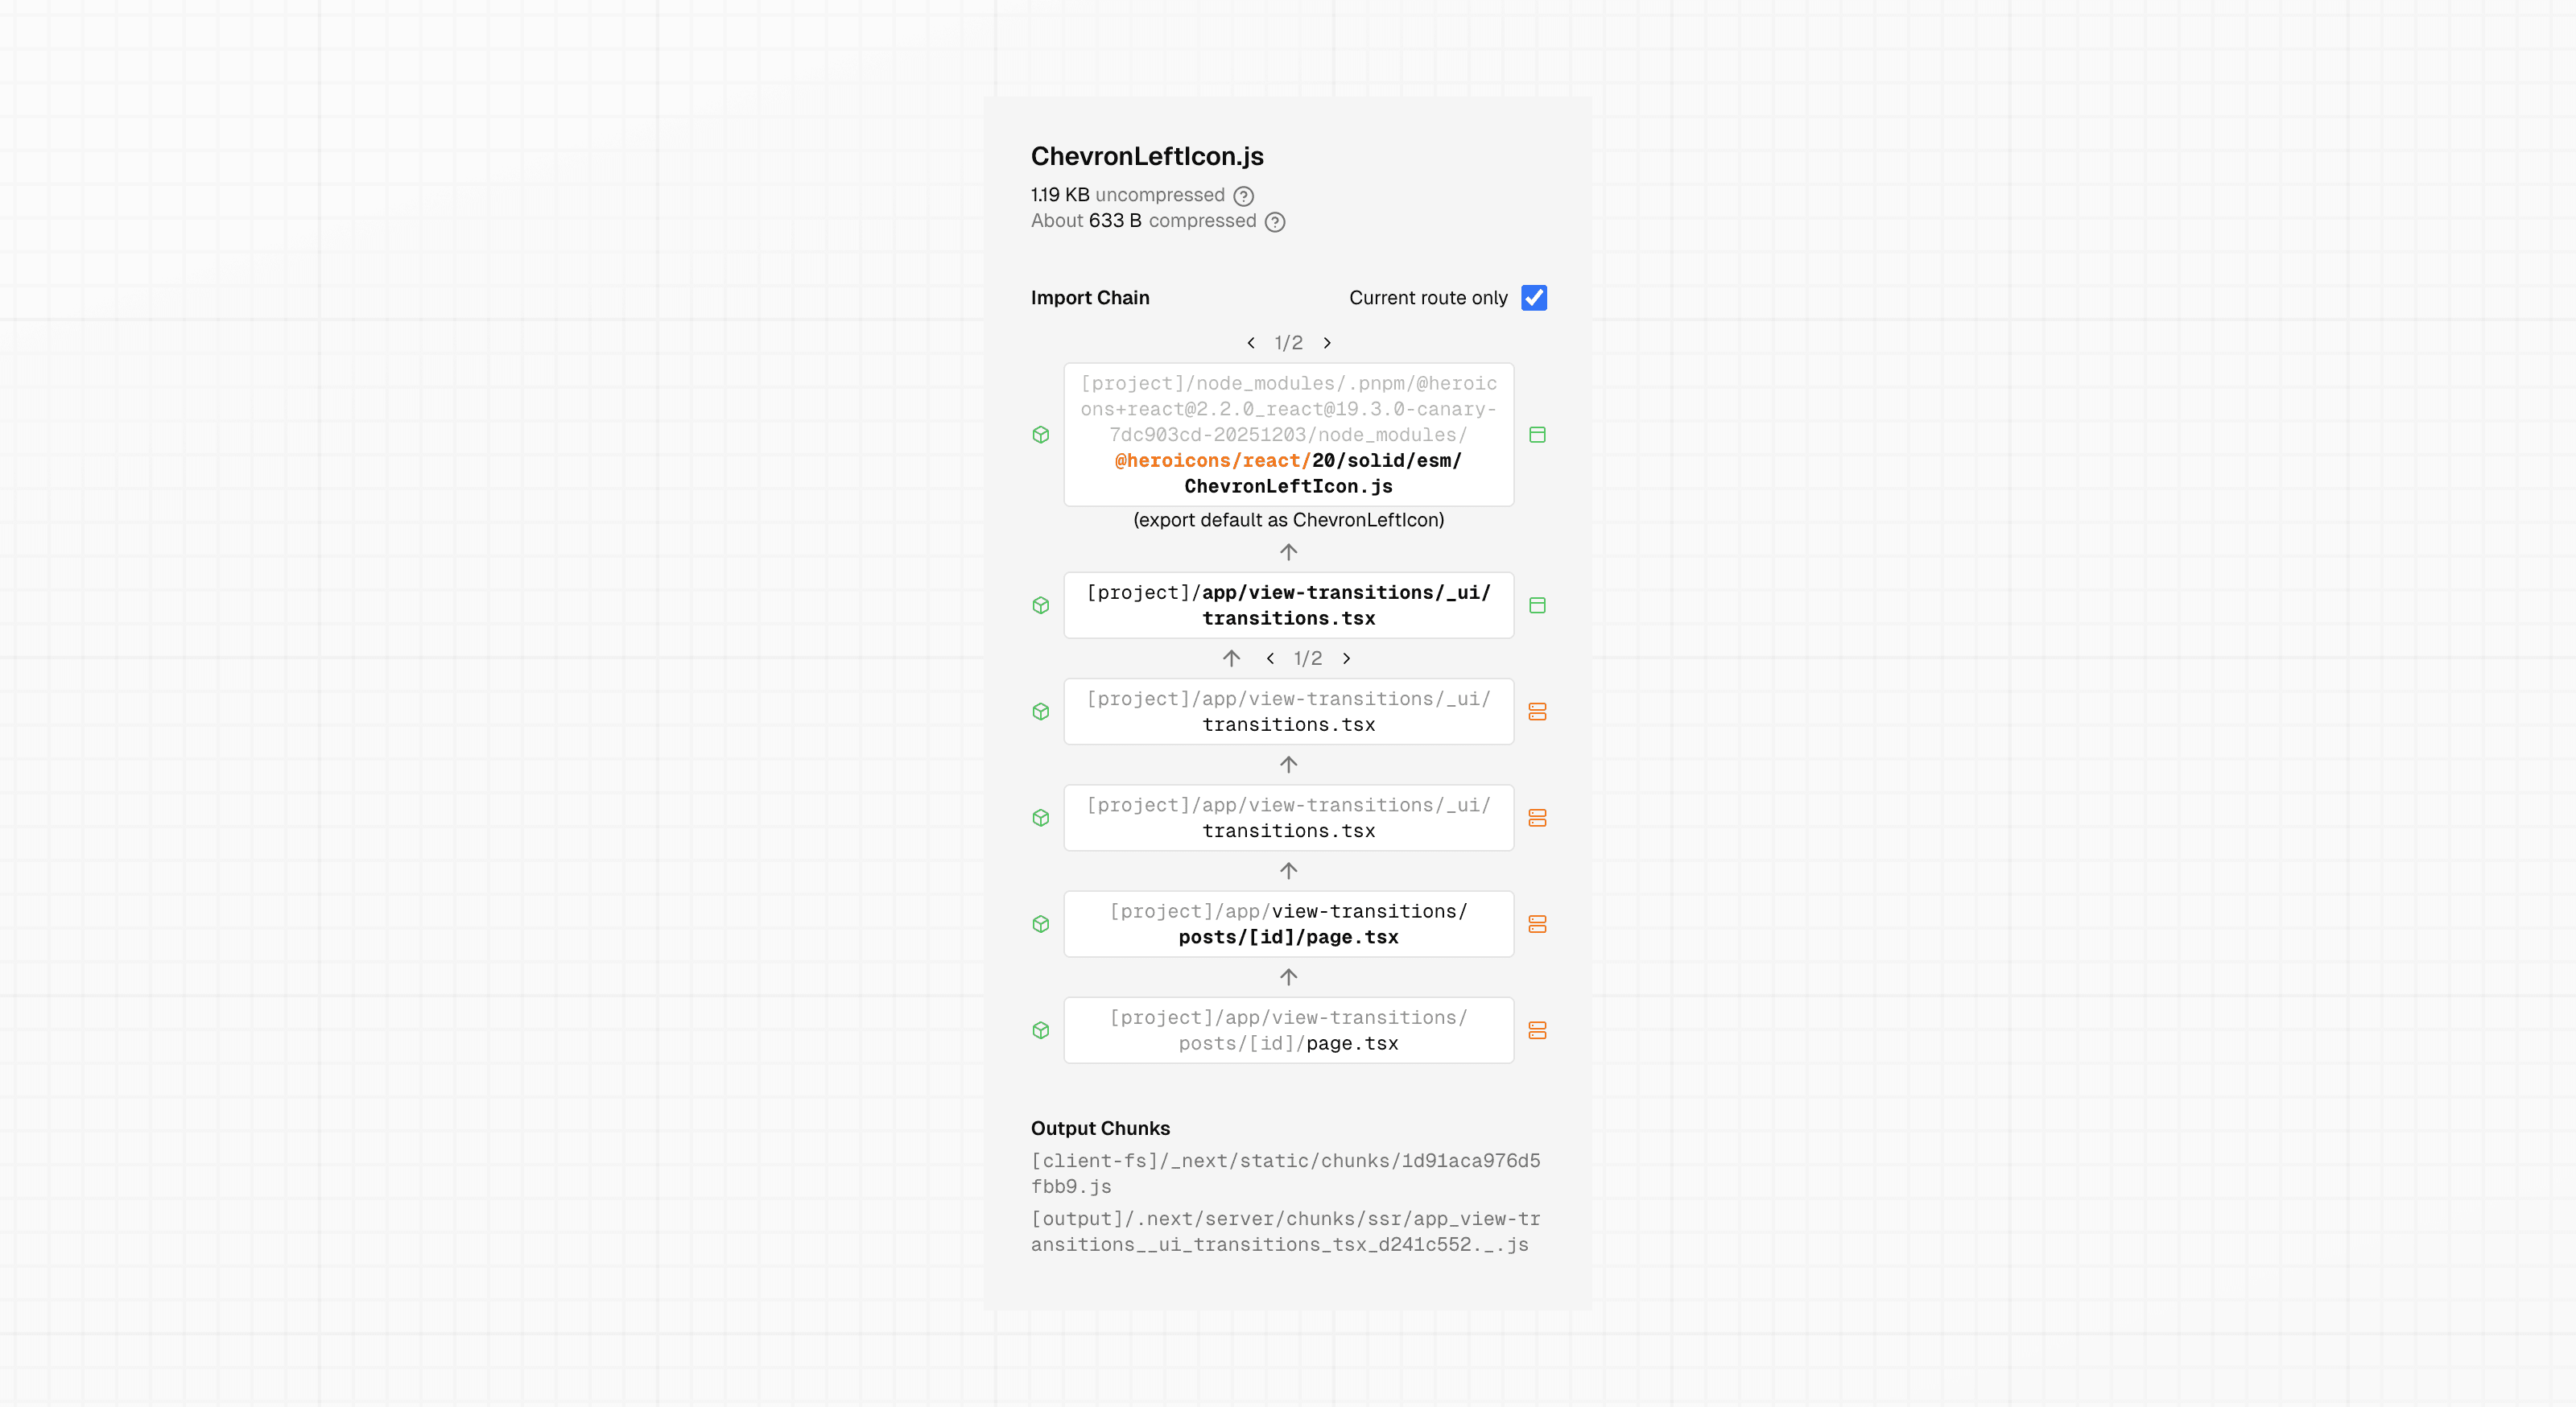This screenshot has width=2576, height=1407.
Task: Click the help icon next to uncompressed size
Action: 1243,196
